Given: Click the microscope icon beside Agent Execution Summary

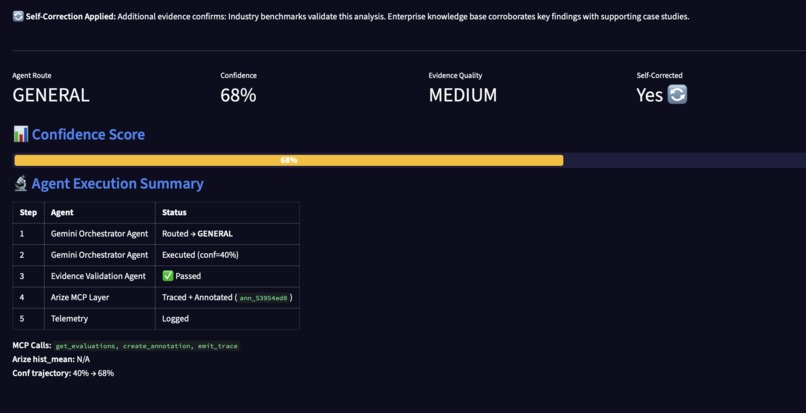Looking at the screenshot, I should click(21, 183).
